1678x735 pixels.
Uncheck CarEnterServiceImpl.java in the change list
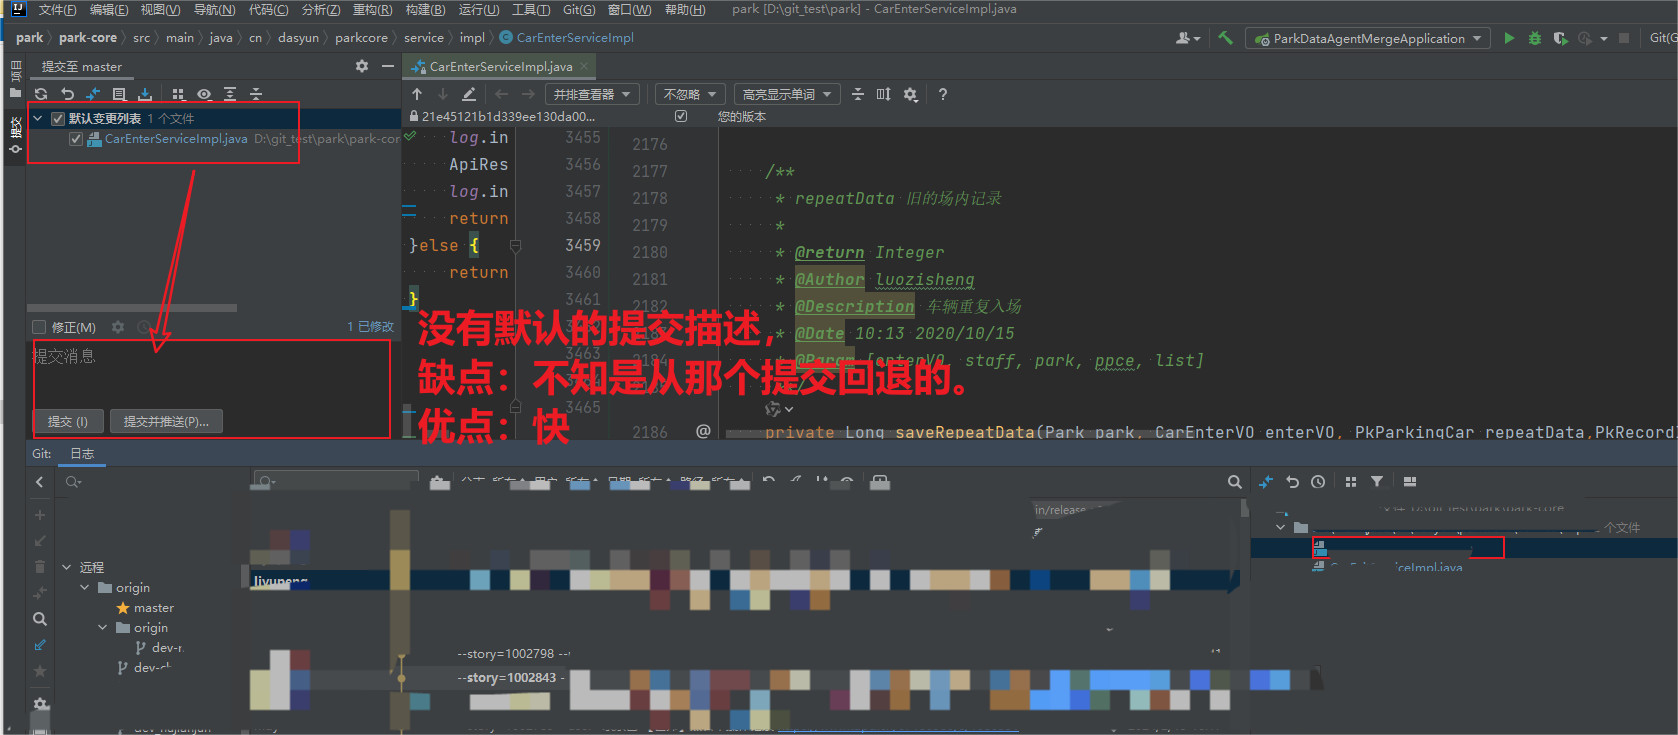[x=76, y=139]
